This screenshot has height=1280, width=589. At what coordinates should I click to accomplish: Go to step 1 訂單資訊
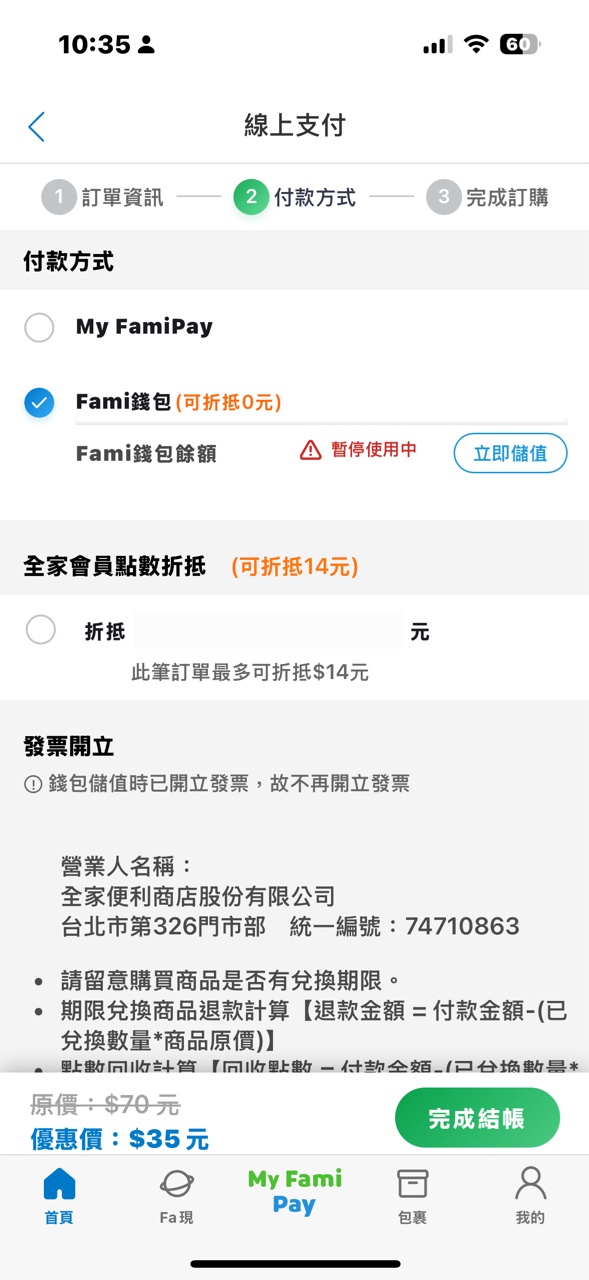tap(102, 197)
